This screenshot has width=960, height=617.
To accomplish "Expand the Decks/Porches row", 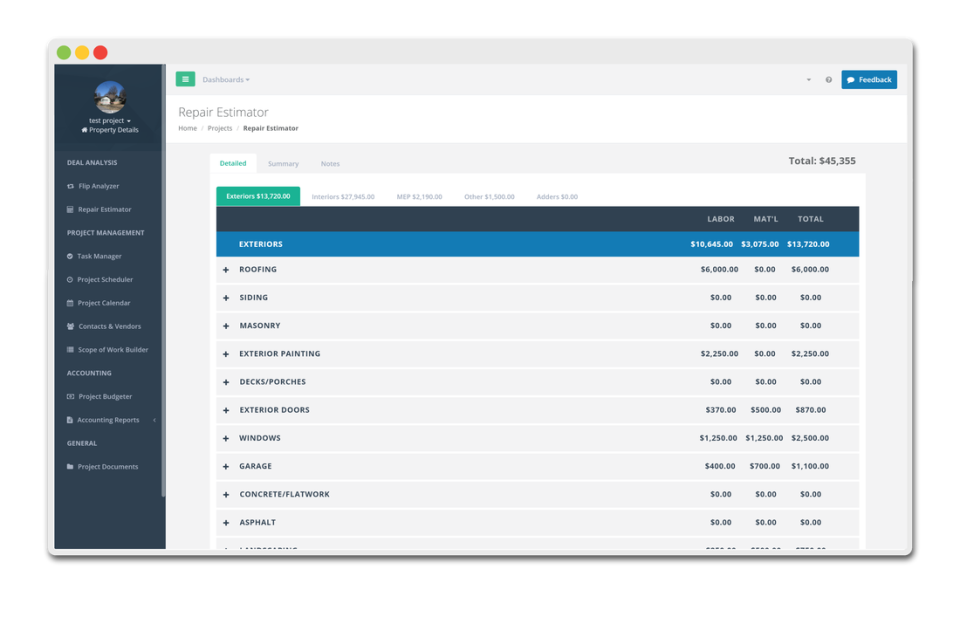I will point(226,383).
